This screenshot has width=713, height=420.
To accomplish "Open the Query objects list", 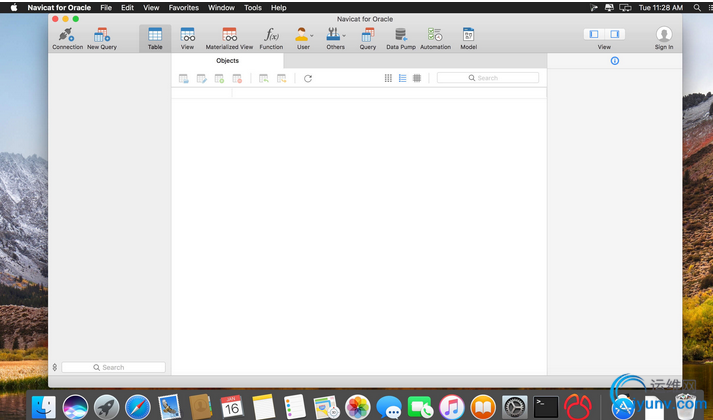I will 368,38.
